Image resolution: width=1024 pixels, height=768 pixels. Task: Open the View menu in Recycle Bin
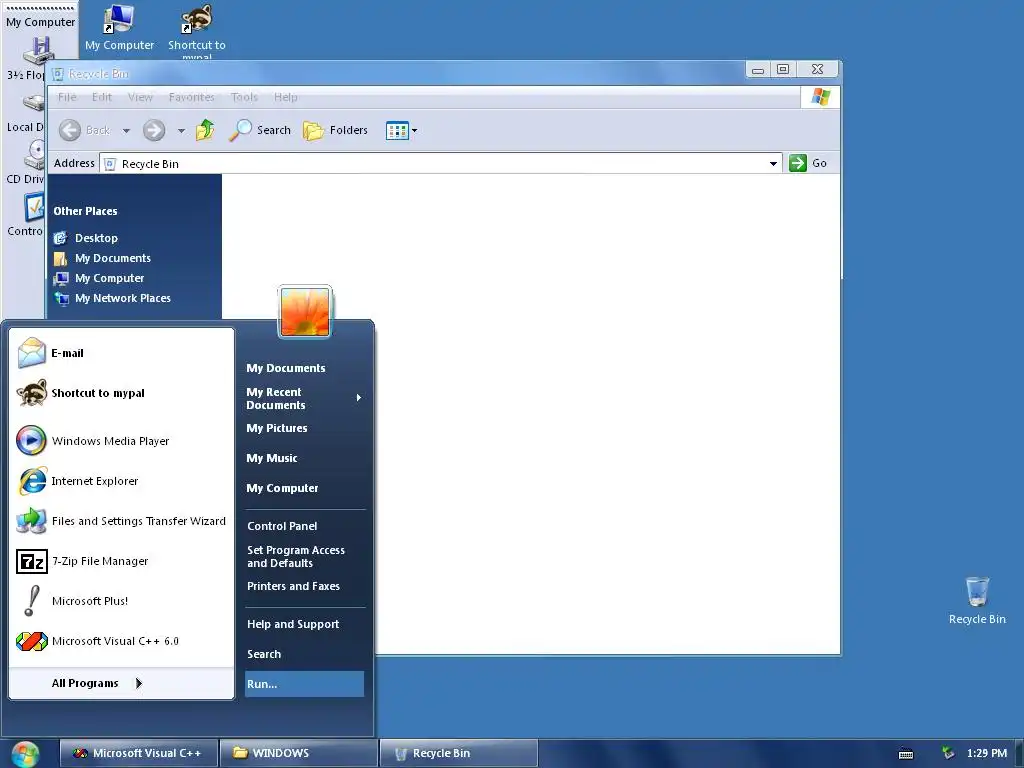coord(140,97)
